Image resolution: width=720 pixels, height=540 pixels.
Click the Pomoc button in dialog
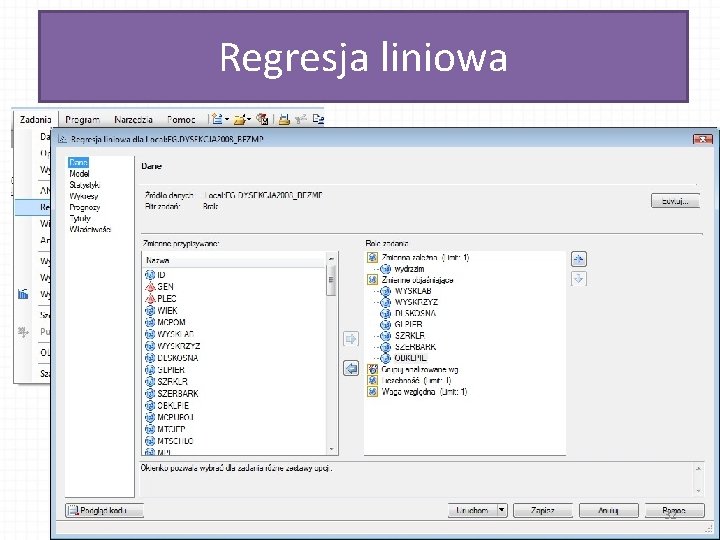click(x=675, y=510)
